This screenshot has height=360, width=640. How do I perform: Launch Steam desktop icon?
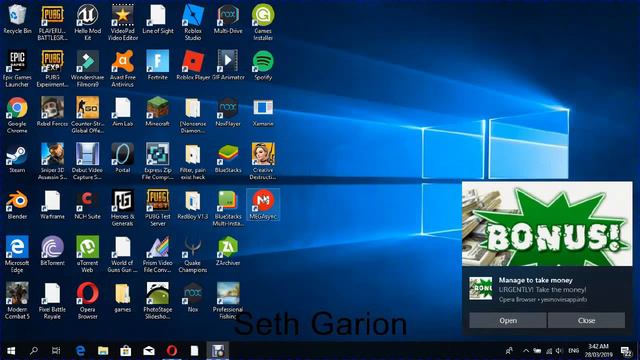[17, 158]
